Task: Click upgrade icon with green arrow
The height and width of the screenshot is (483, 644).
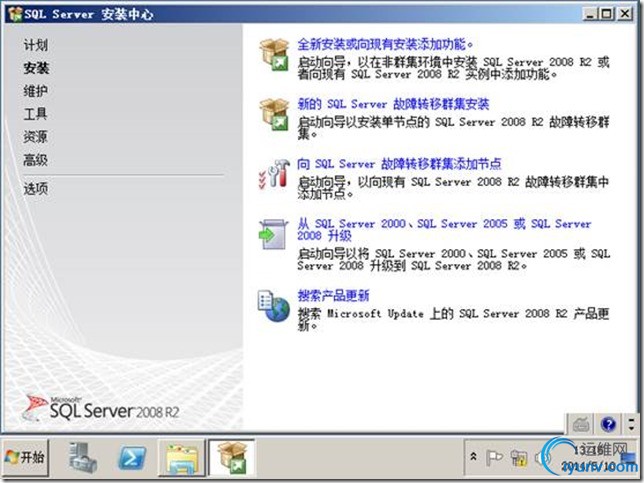Action: point(273,234)
